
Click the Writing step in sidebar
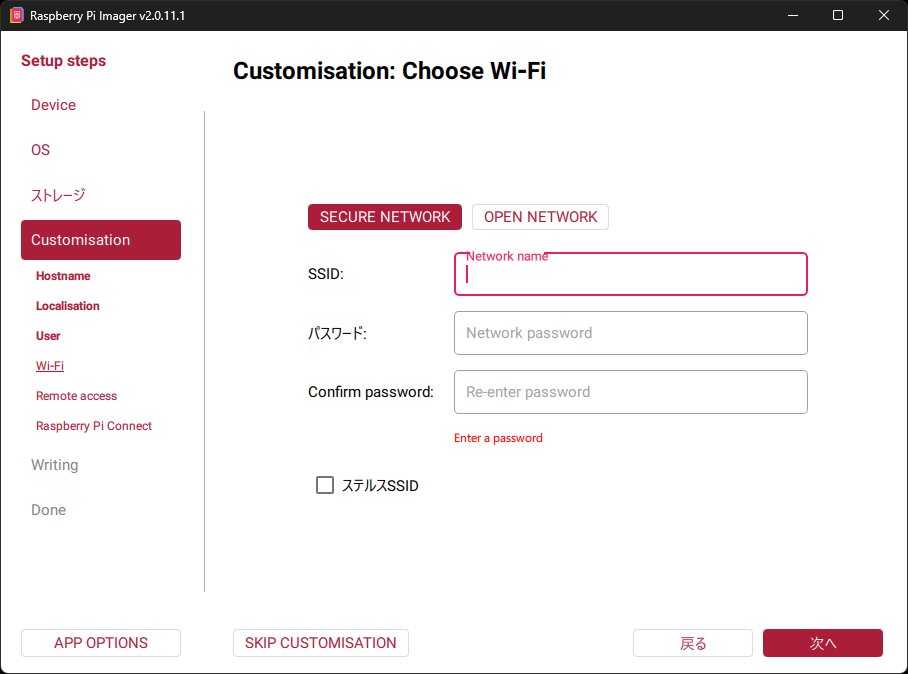tap(54, 465)
